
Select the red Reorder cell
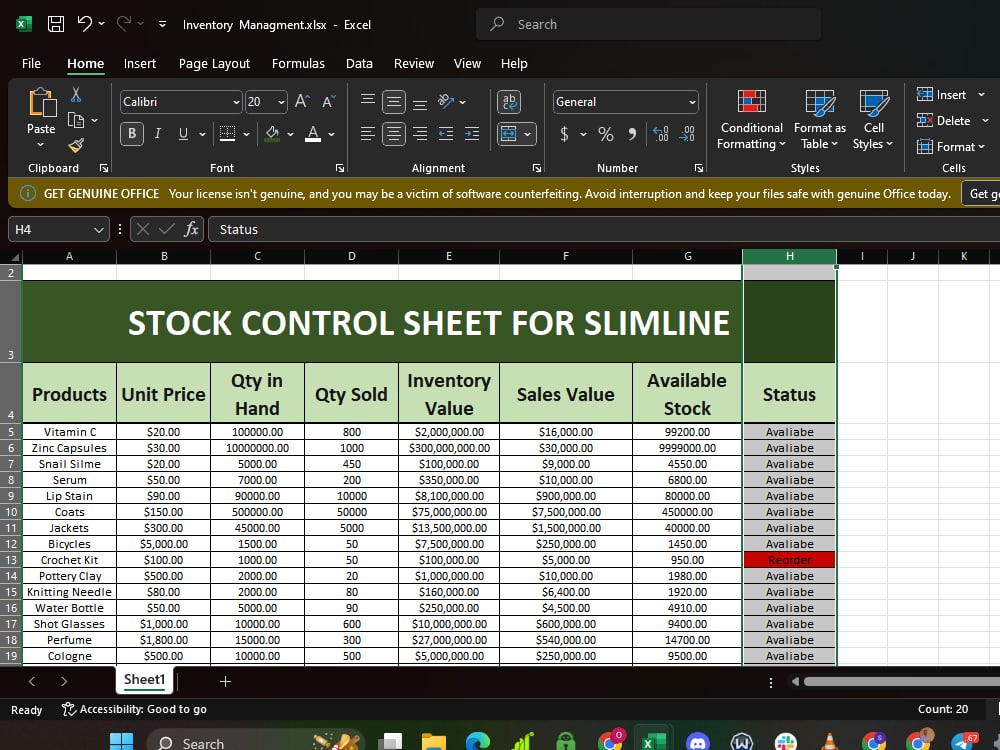pos(789,560)
